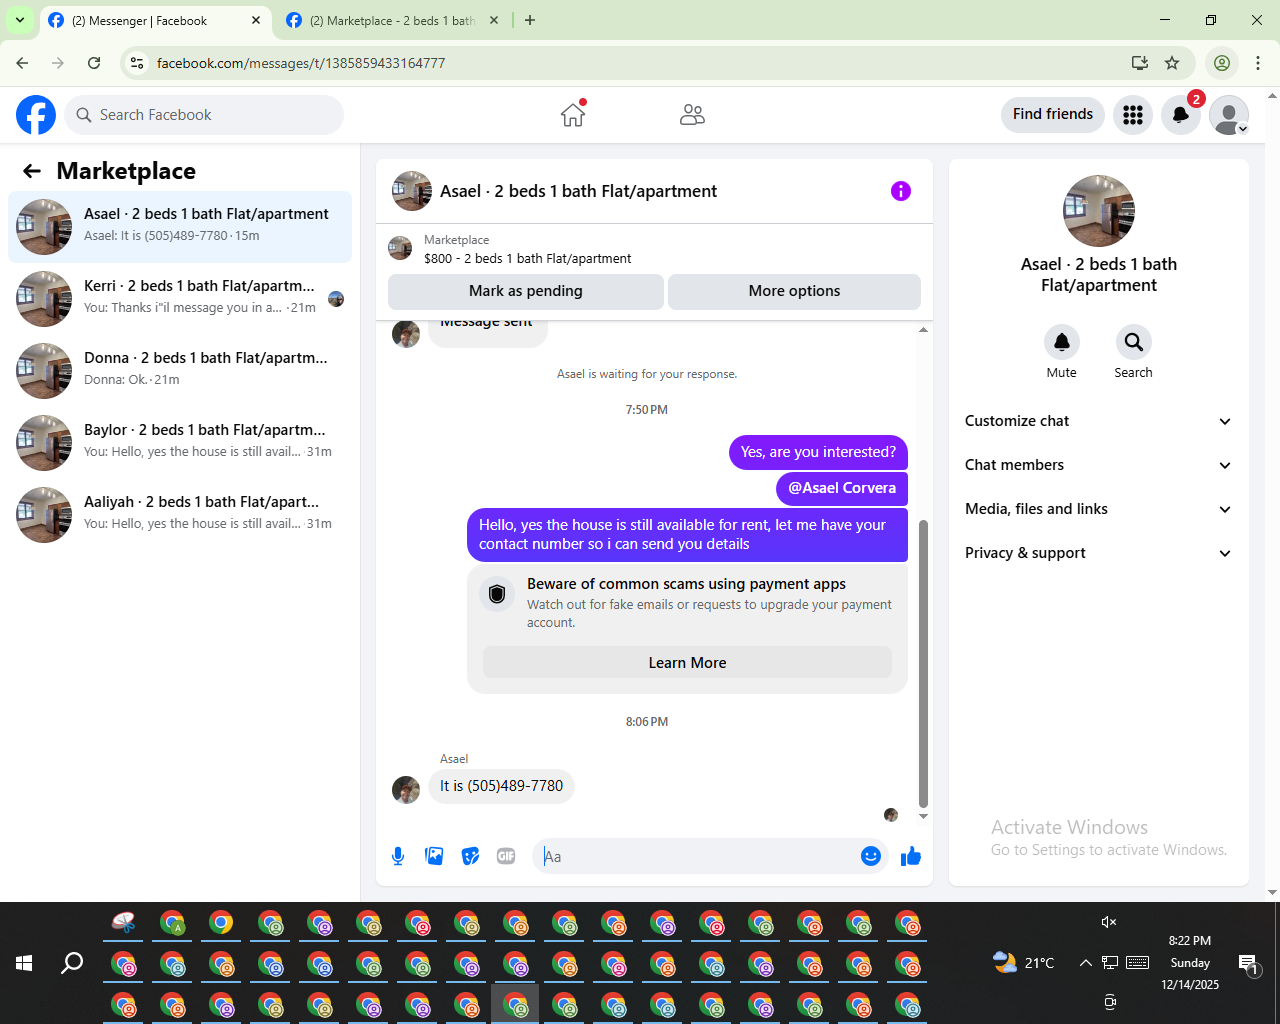Screen dimensions: 1280x1024
Task: Open the Chrome tab search dropdown
Action: [x=20, y=20]
